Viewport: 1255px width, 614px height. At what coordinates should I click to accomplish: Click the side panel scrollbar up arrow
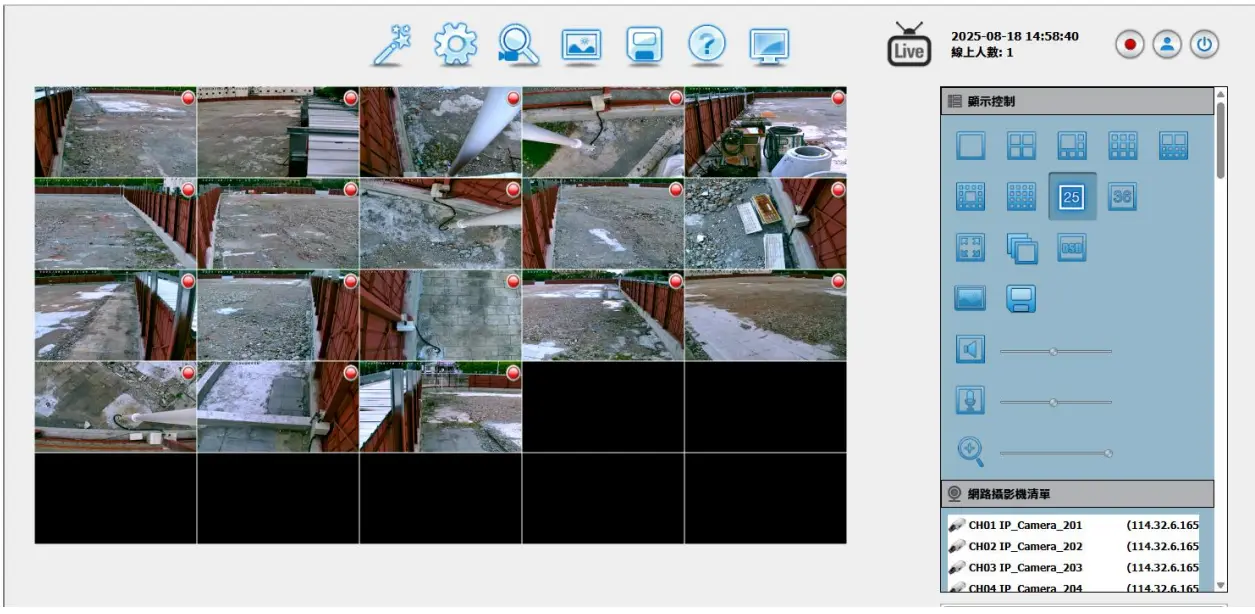(1221, 94)
